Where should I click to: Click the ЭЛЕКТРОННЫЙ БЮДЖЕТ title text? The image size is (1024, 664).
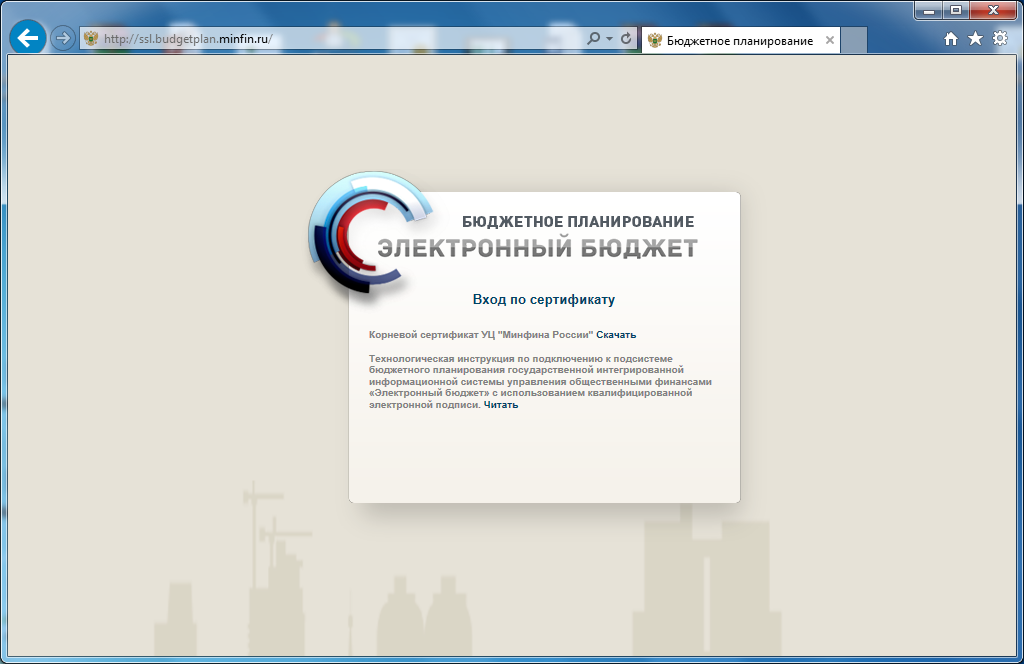[537, 248]
